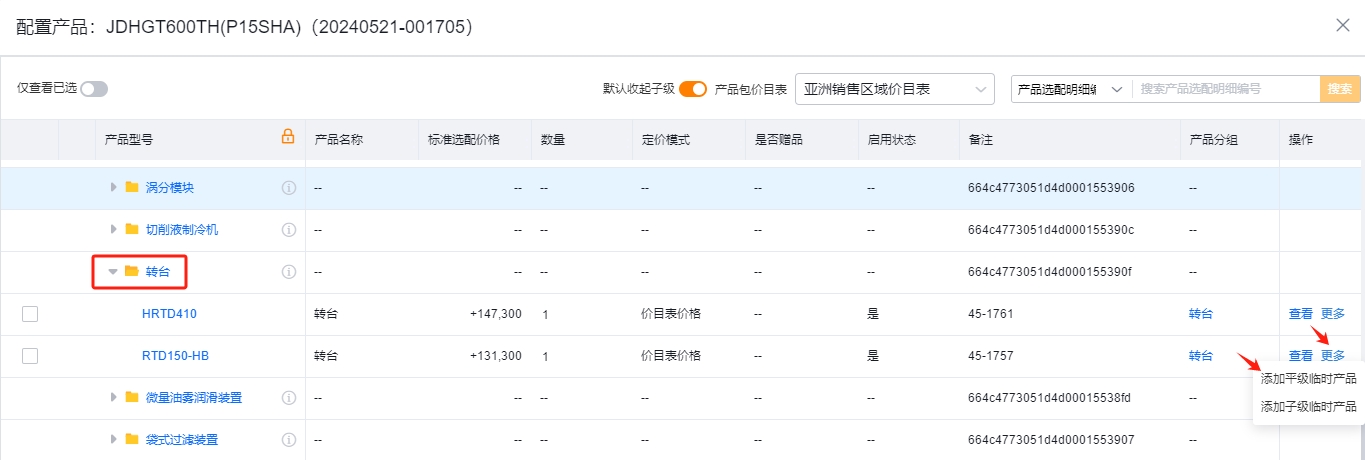Click the 微量油雾润滑装置 tree label
The width and height of the screenshot is (1365, 460).
tap(194, 398)
